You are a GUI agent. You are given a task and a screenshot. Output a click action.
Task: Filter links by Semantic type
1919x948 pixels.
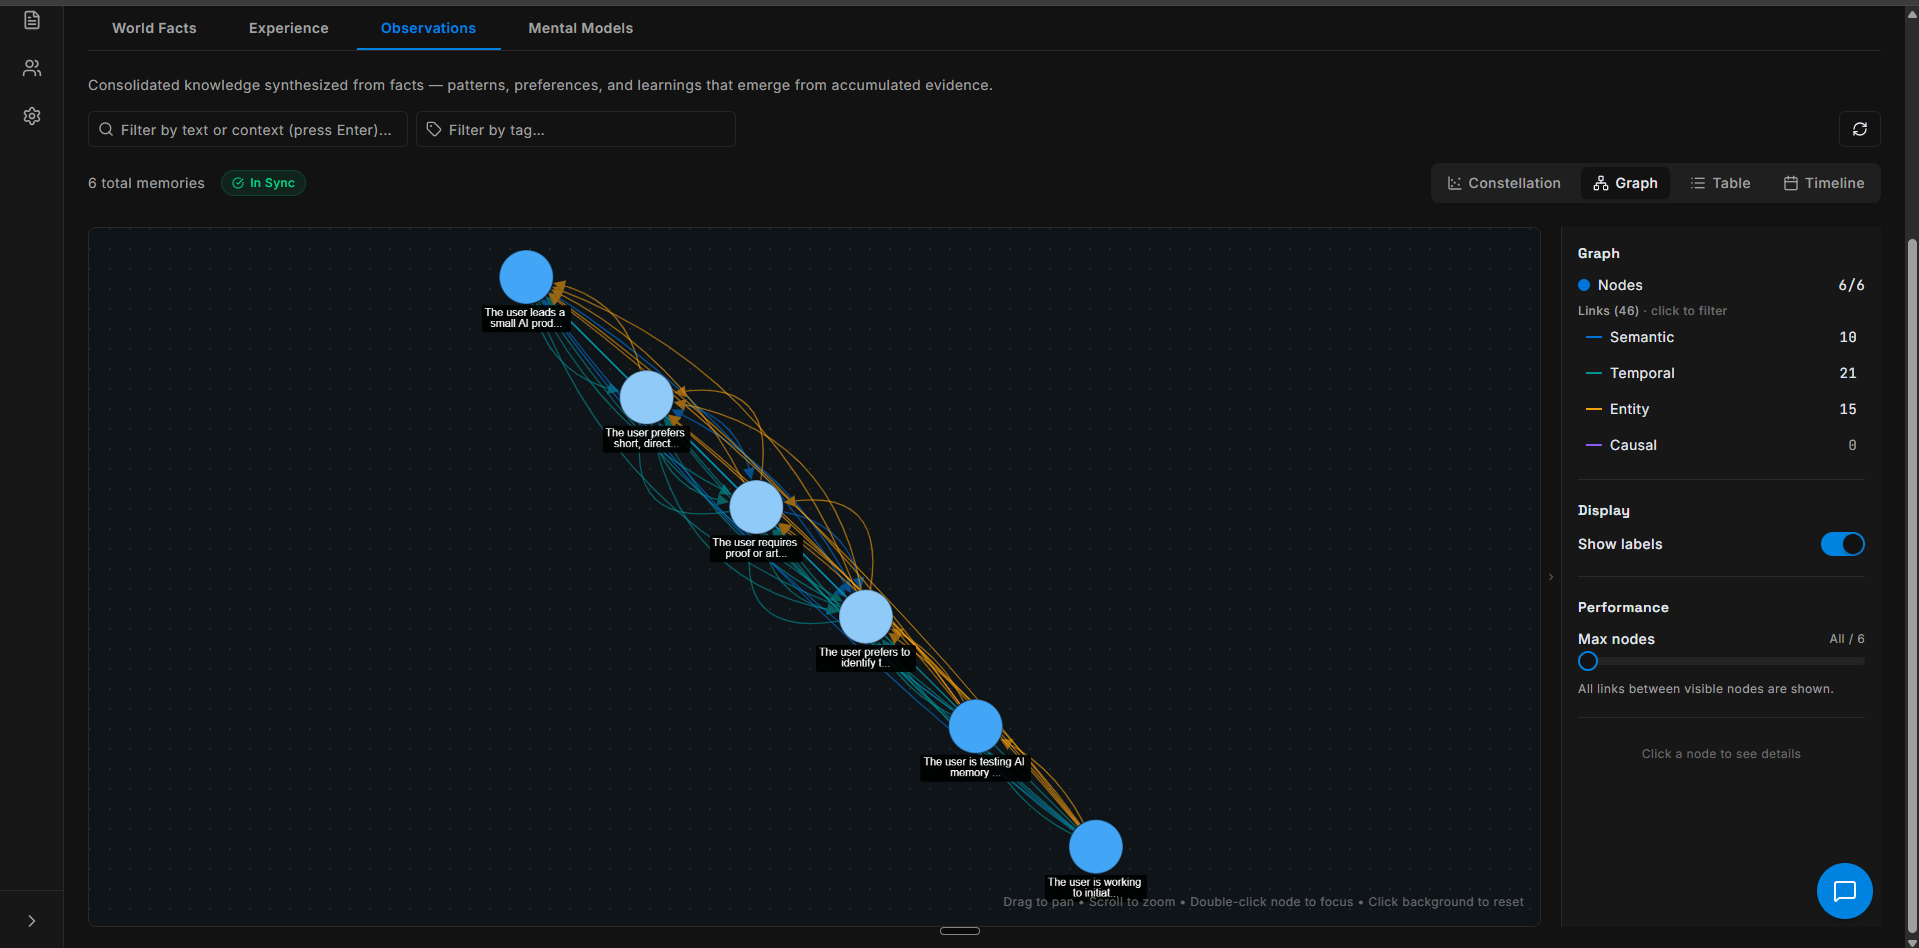[1721, 337]
